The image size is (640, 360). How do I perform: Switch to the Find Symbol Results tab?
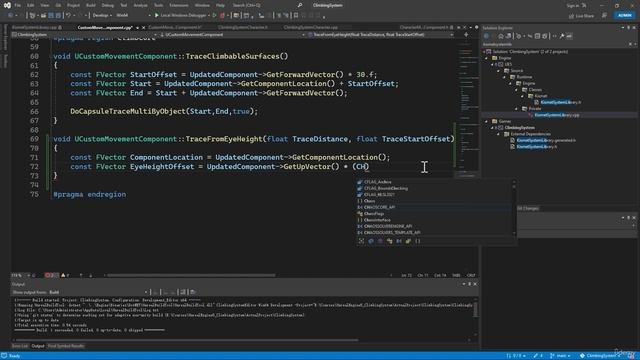(x=66, y=346)
